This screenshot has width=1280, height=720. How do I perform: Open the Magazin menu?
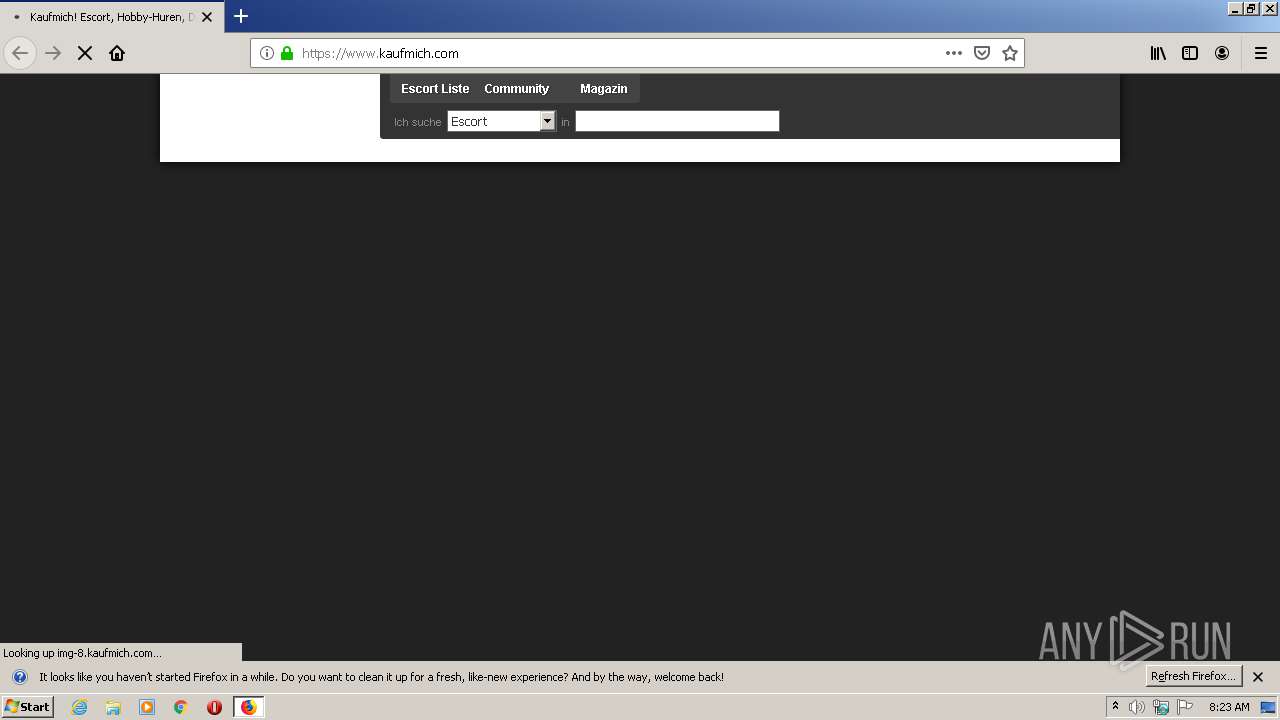(x=603, y=89)
